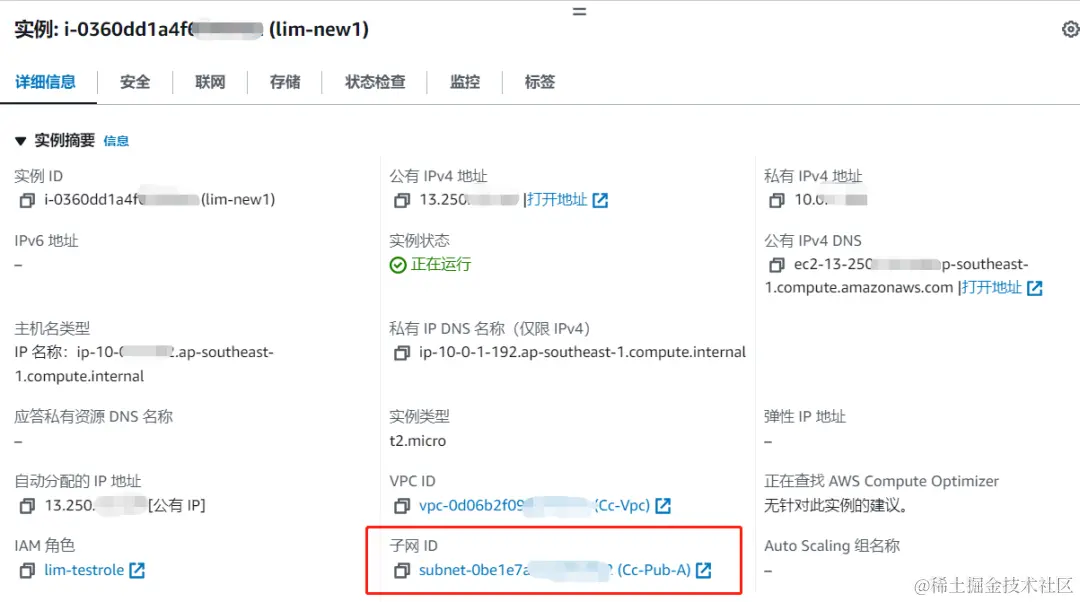The height and width of the screenshot is (602, 1080).
Task: Collapse the 实例摘要 section triangle
Action: (21, 141)
